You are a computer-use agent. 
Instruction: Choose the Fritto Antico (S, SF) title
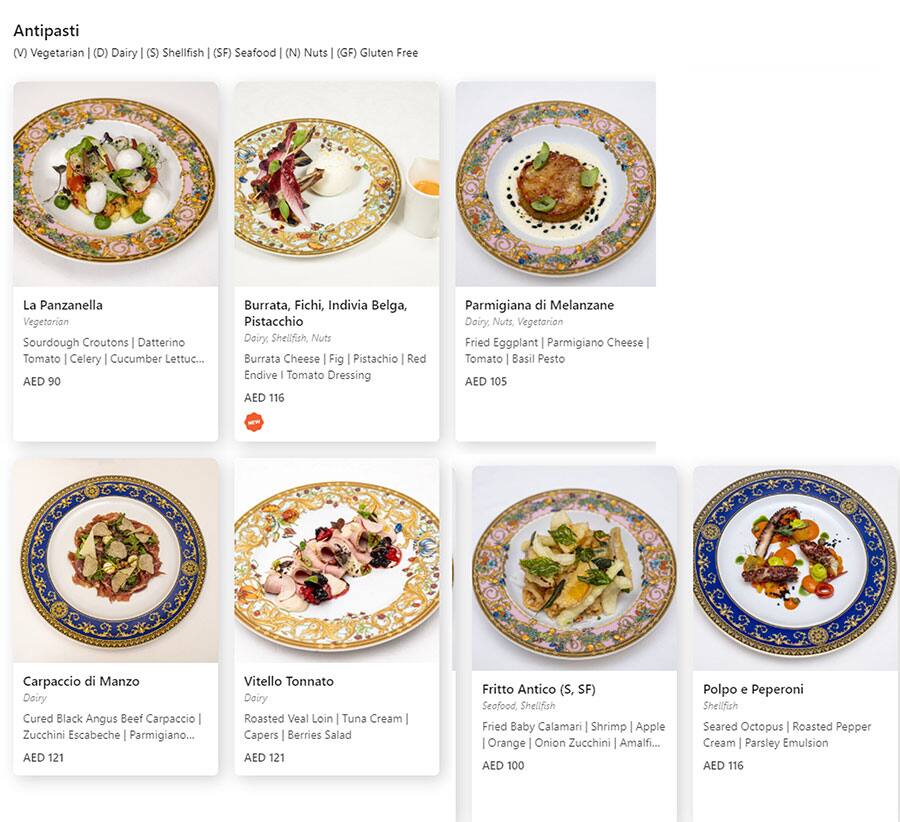pyautogui.click(x=539, y=689)
